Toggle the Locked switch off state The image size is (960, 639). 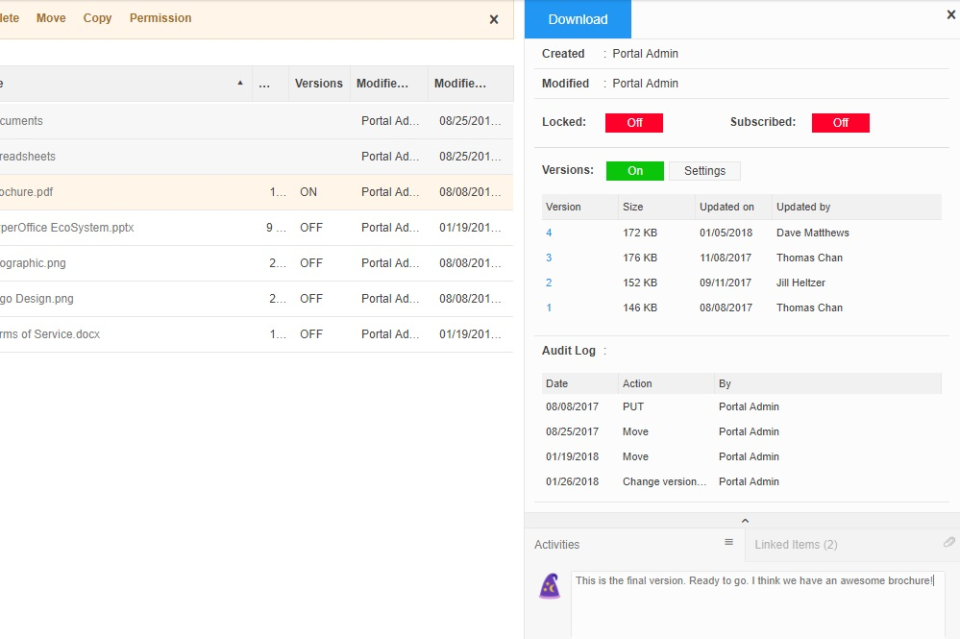coord(634,122)
